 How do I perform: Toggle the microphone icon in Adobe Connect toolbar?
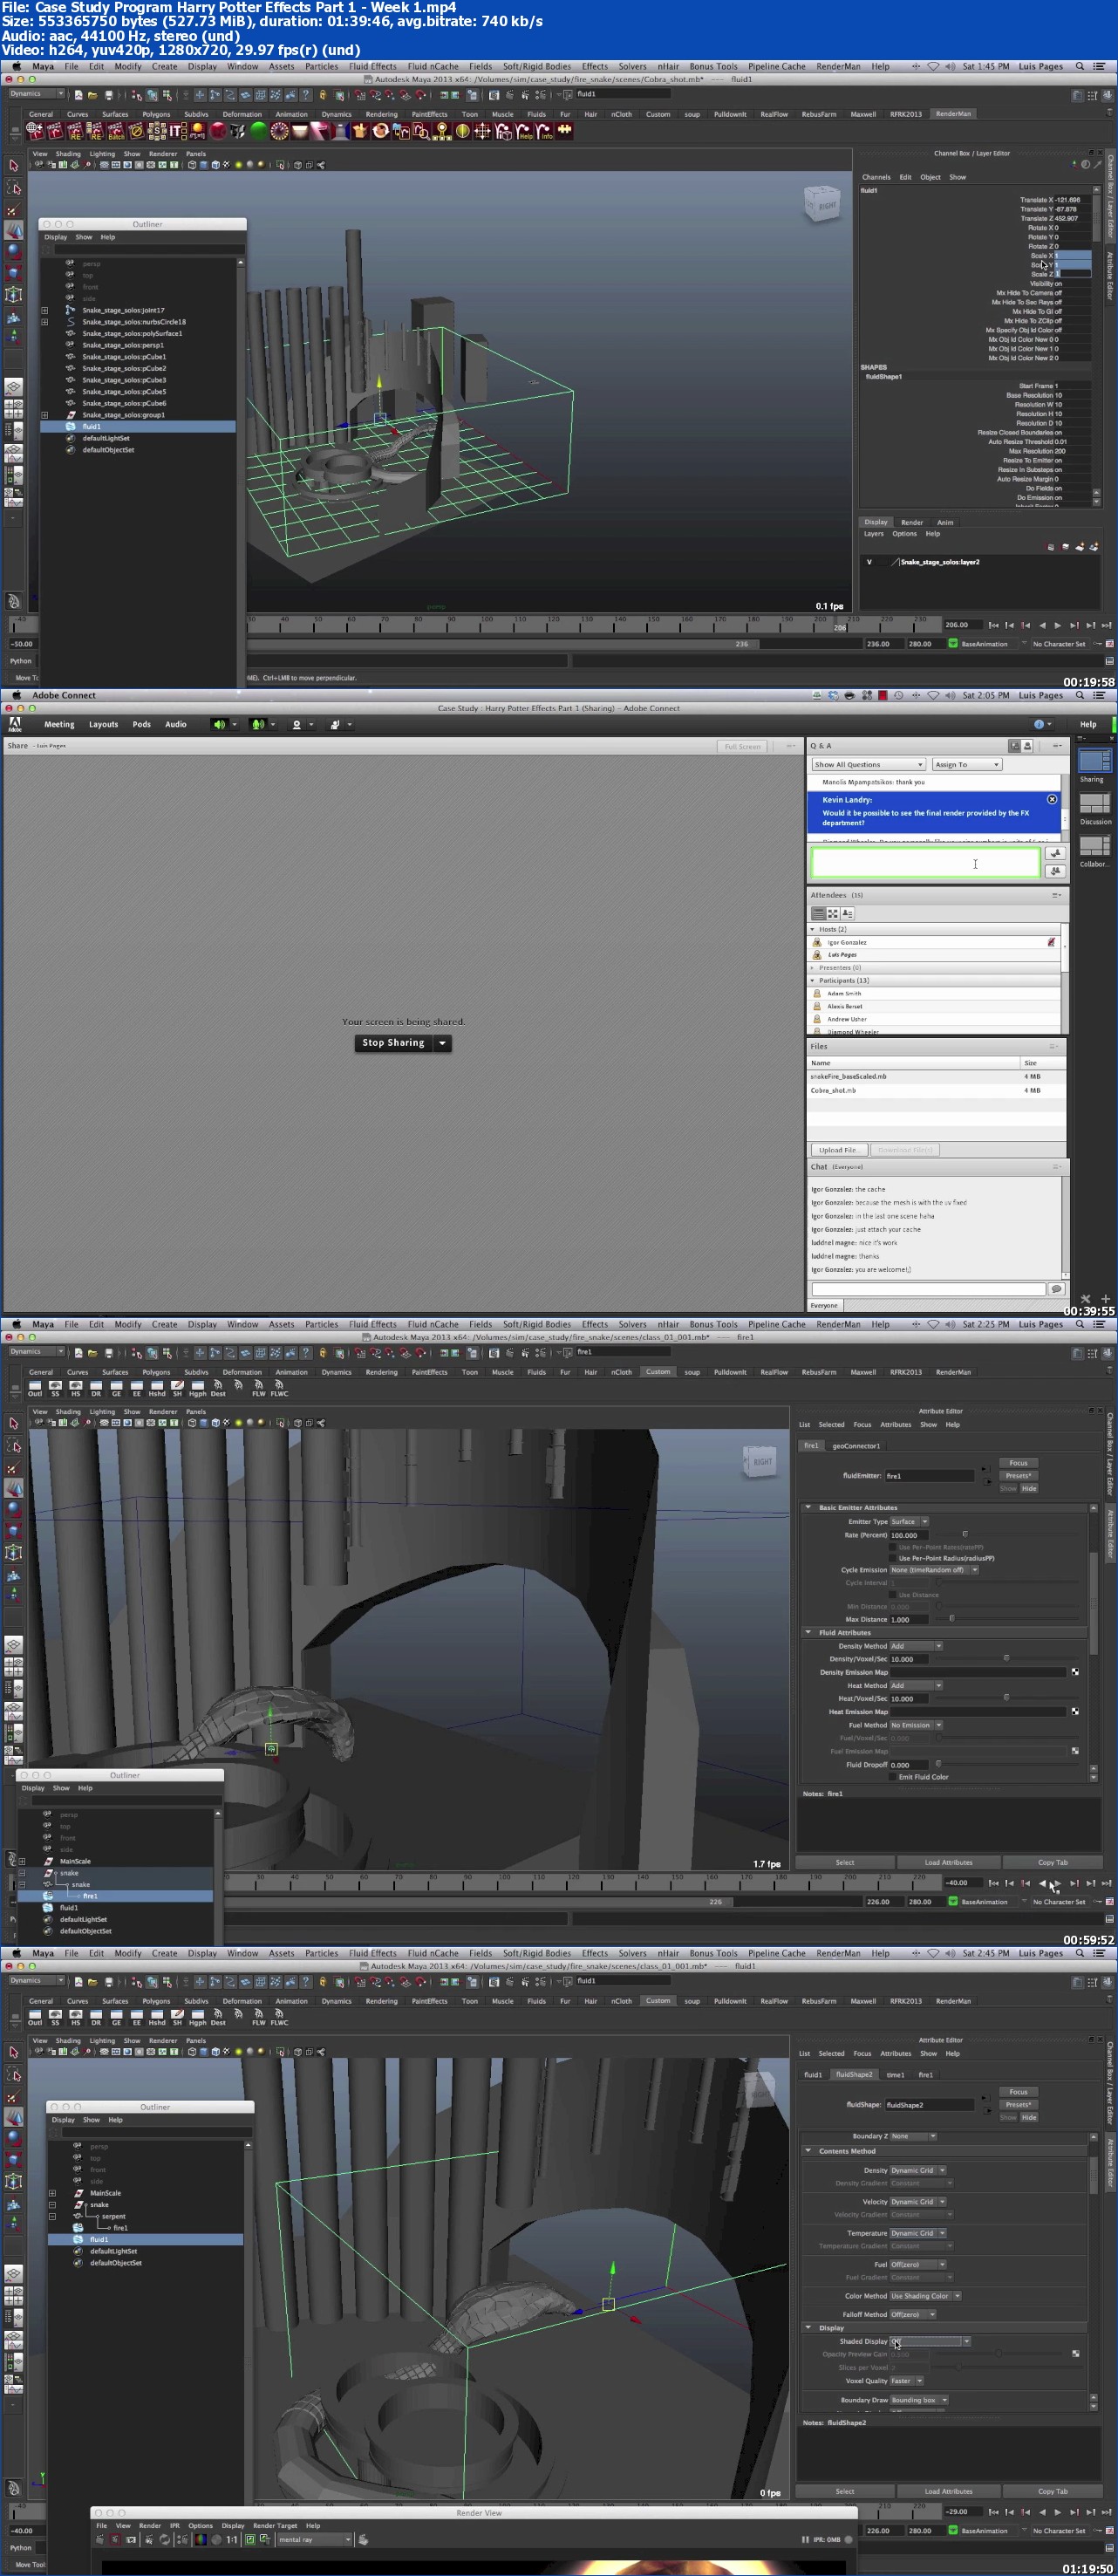point(257,724)
